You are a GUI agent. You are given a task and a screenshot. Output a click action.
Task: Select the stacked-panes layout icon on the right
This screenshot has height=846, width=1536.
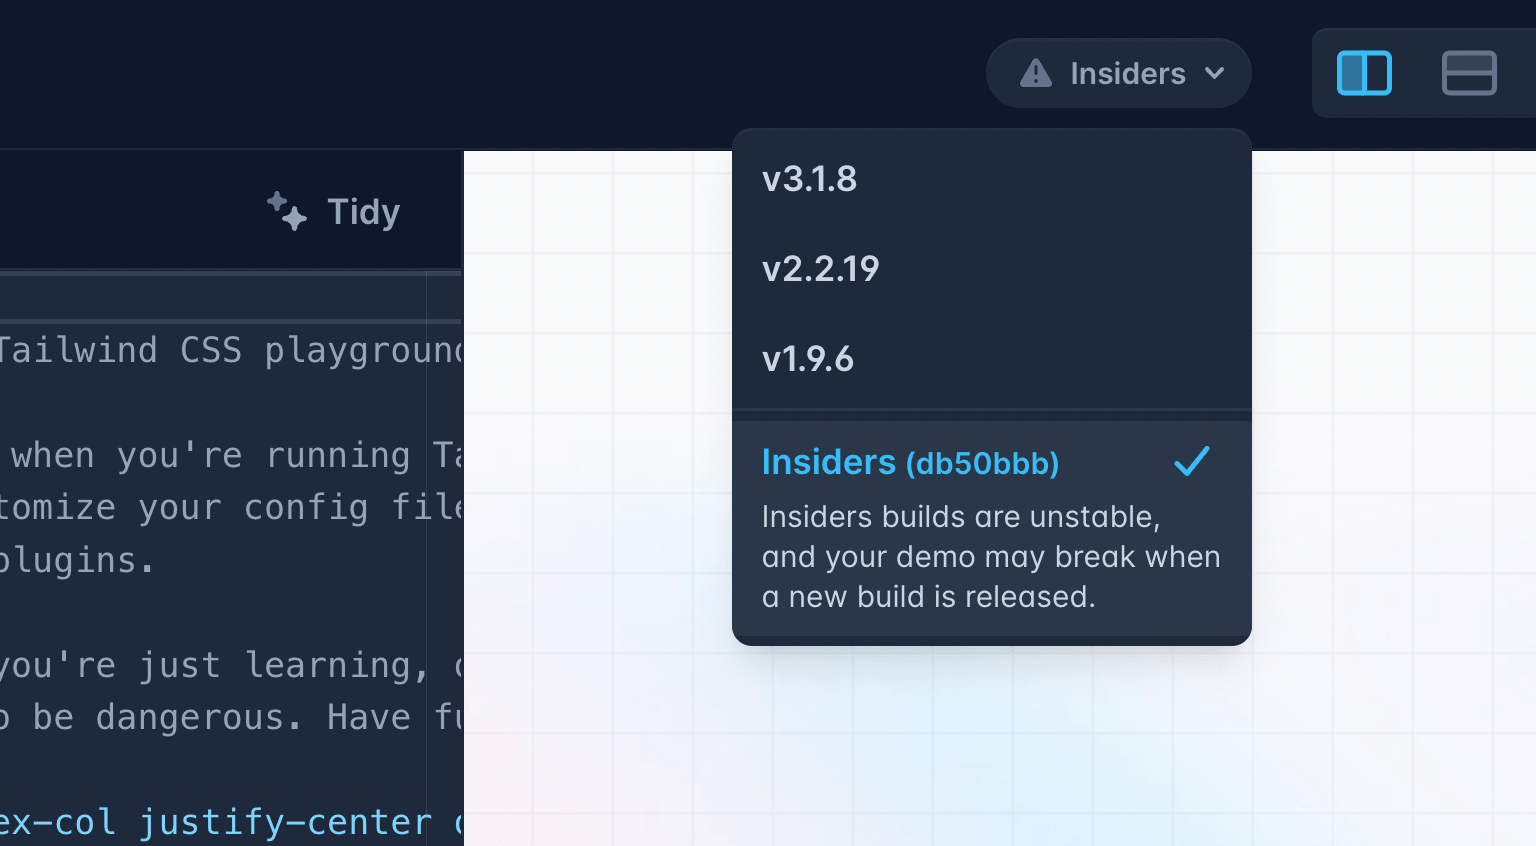[1469, 72]
